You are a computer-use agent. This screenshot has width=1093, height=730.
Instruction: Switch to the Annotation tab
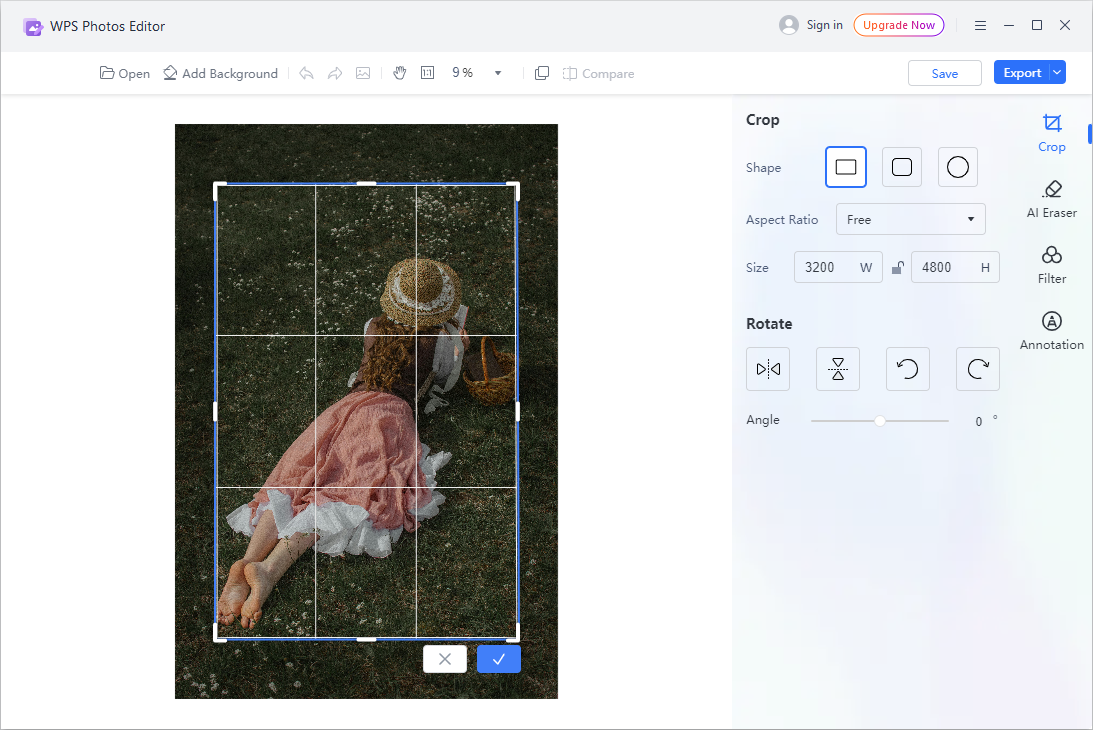[x=1051, y=330]
